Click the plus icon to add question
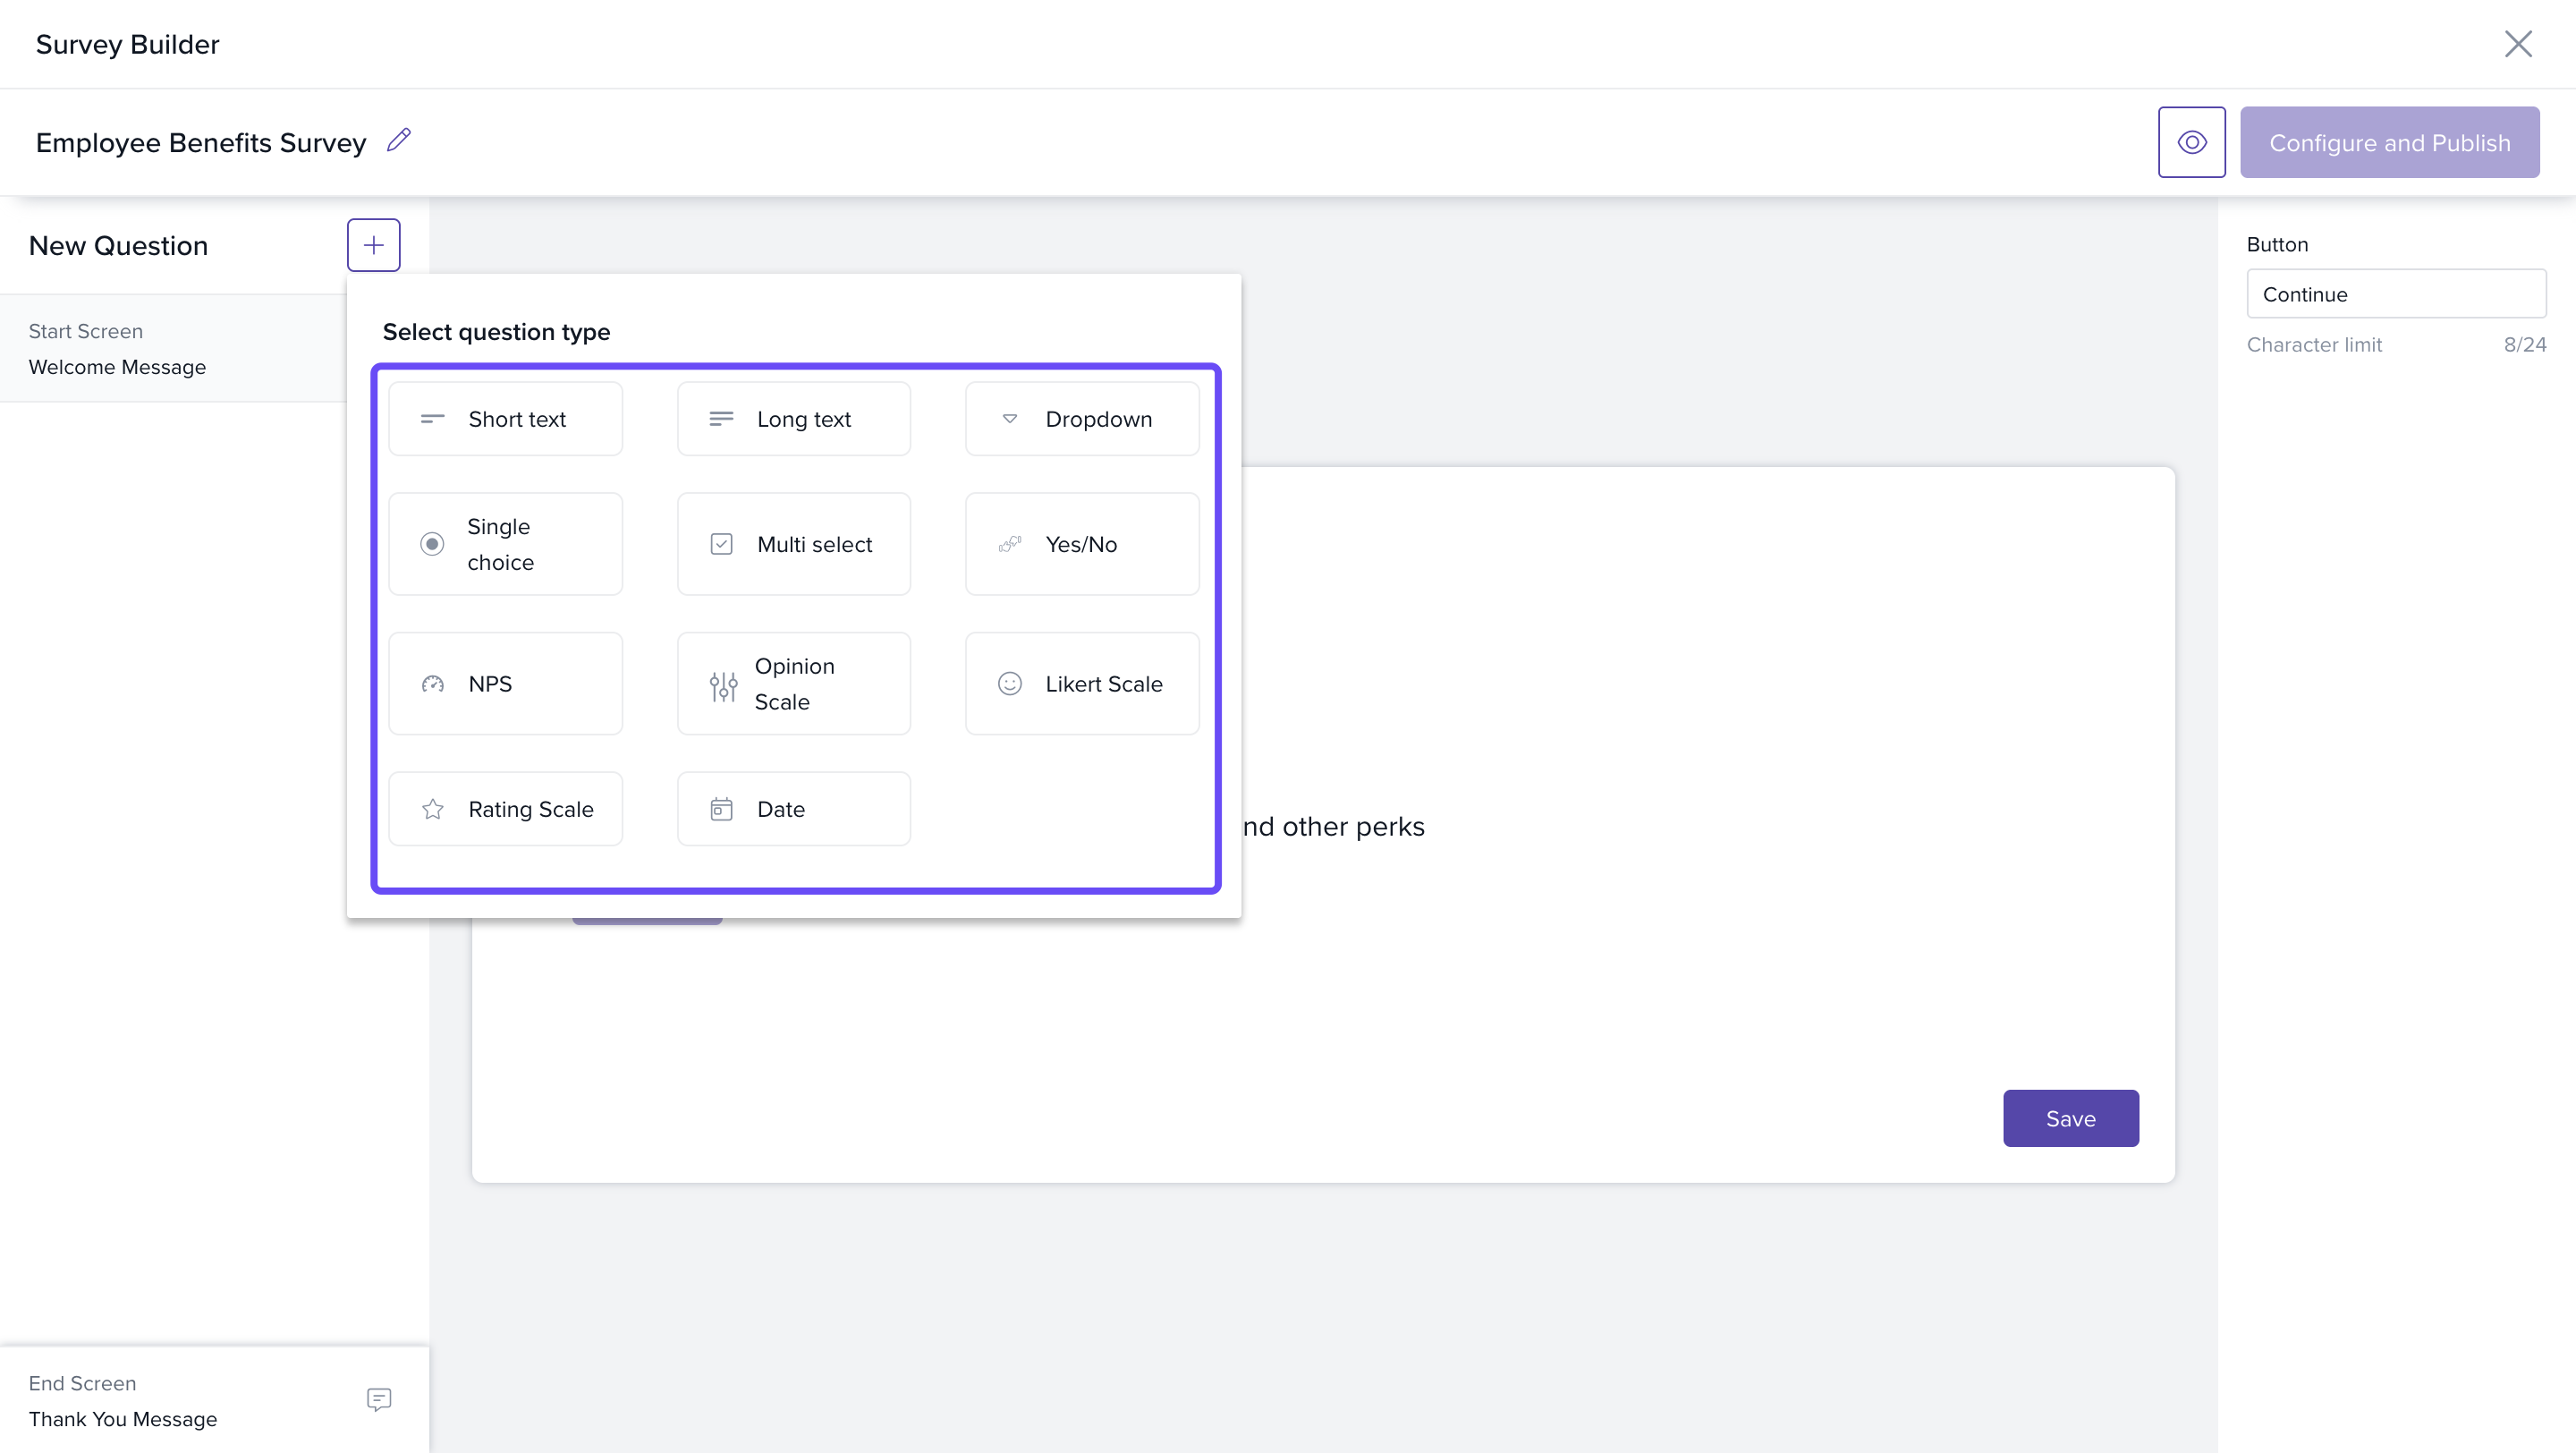This screenshot has height=1453, width=2576. click(373, 245)
